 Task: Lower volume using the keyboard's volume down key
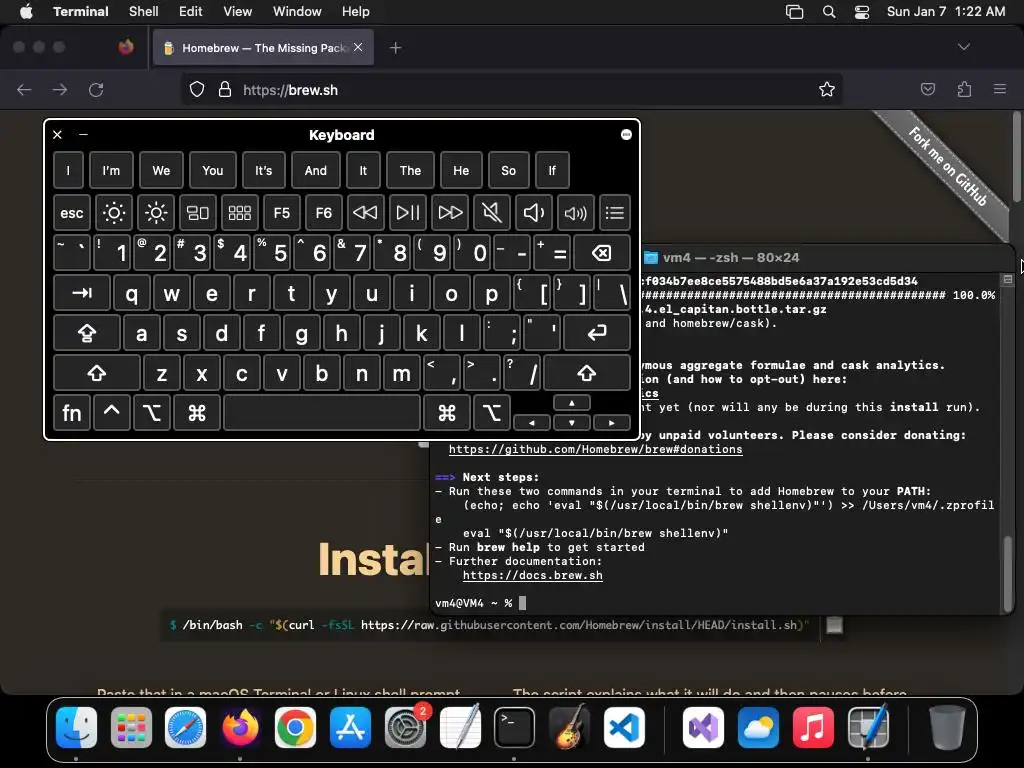click(x=534, y=213)
